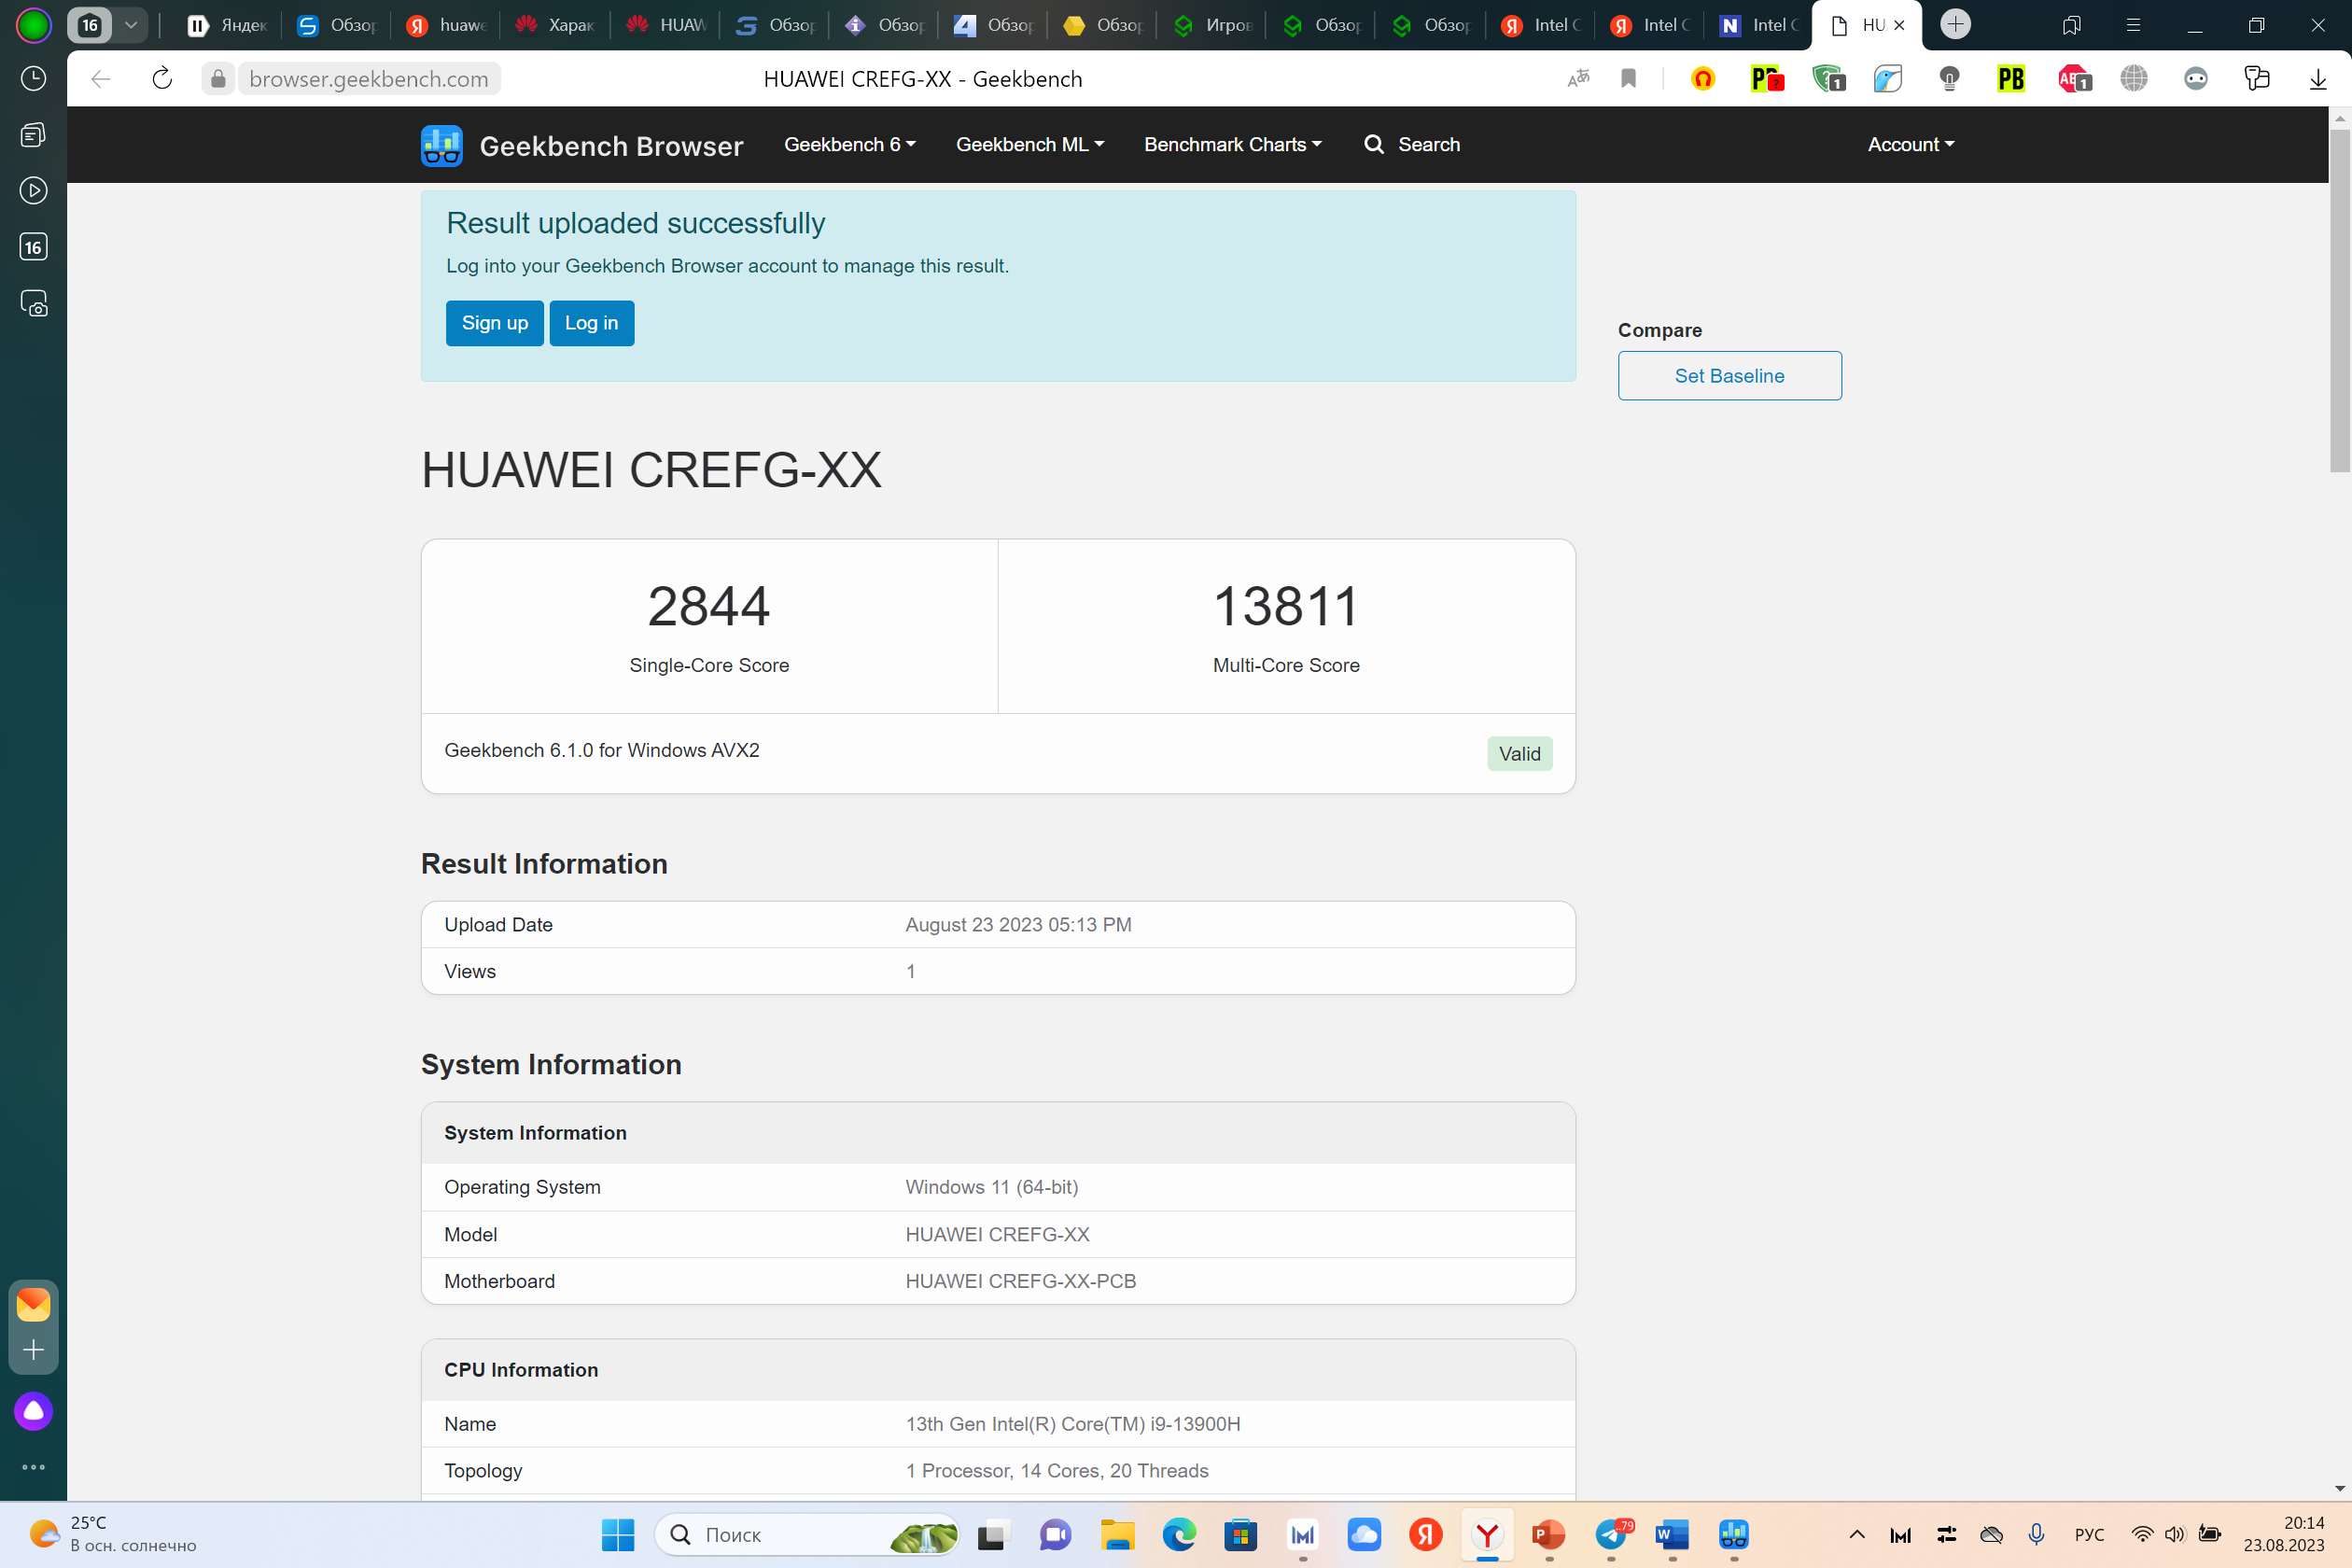Open the Geekbench ML dropdown menu
Viewport: 2352px width, 1568px height.
pyautogui.click(x=1029, y=145)
